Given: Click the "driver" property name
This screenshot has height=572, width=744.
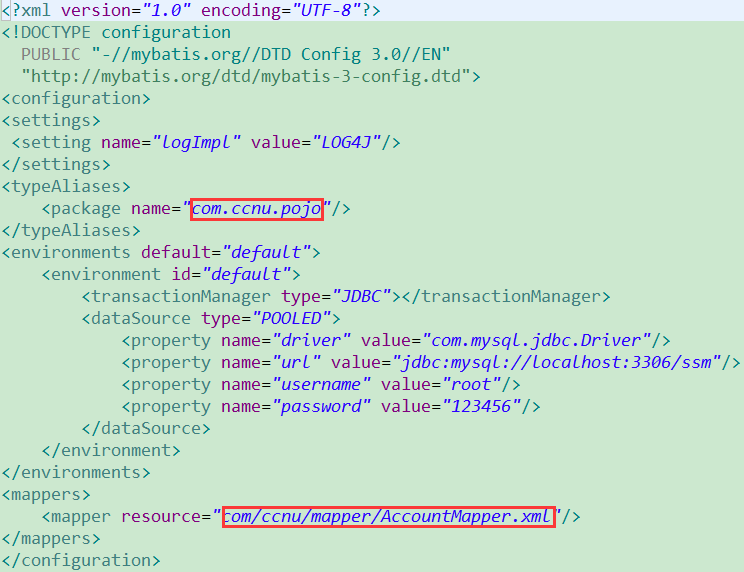Looking at the screenshot, I should [x=311, y=341].
